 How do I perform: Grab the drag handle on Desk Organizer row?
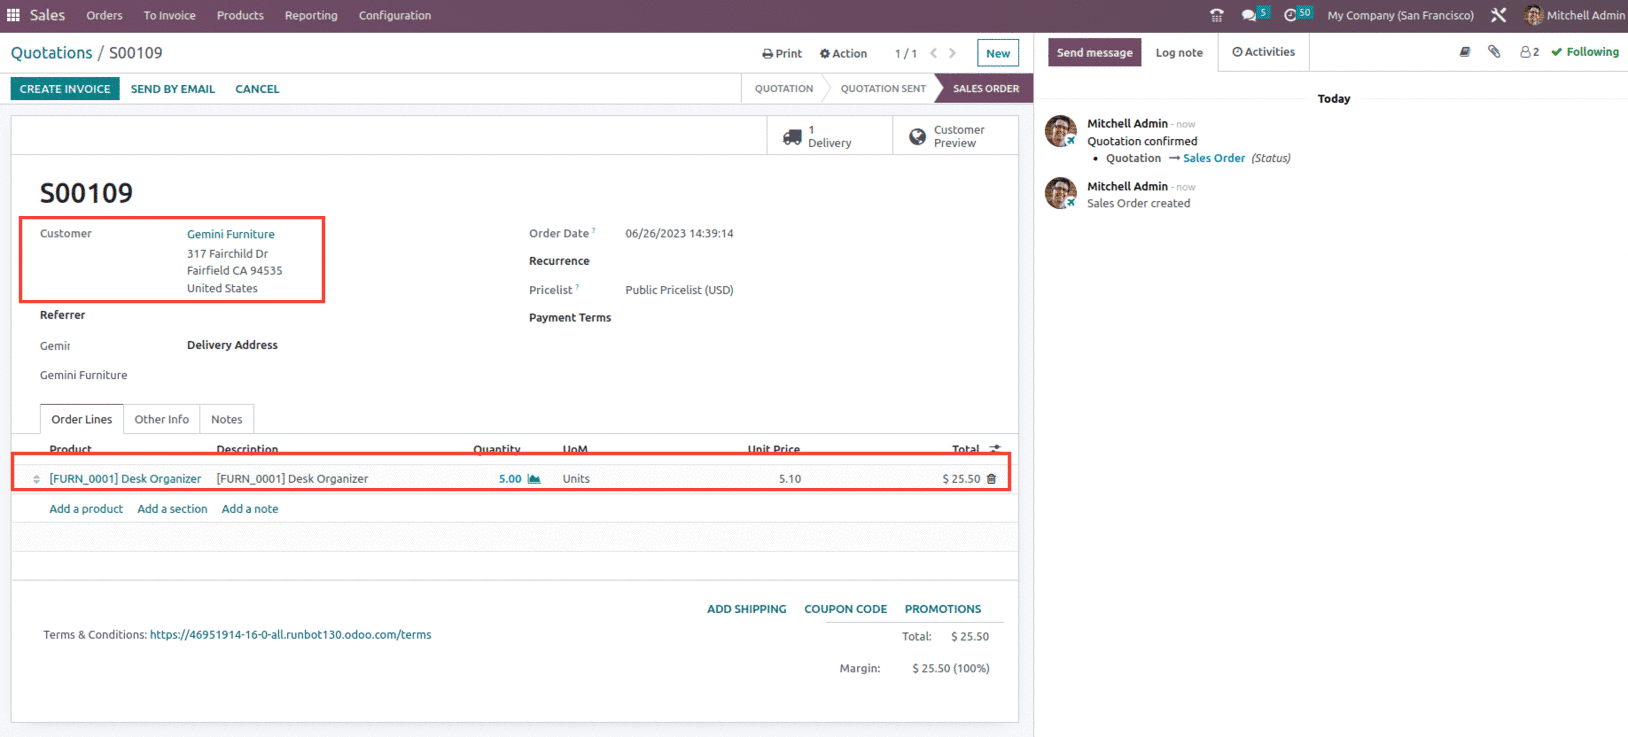tap(36, 479)
